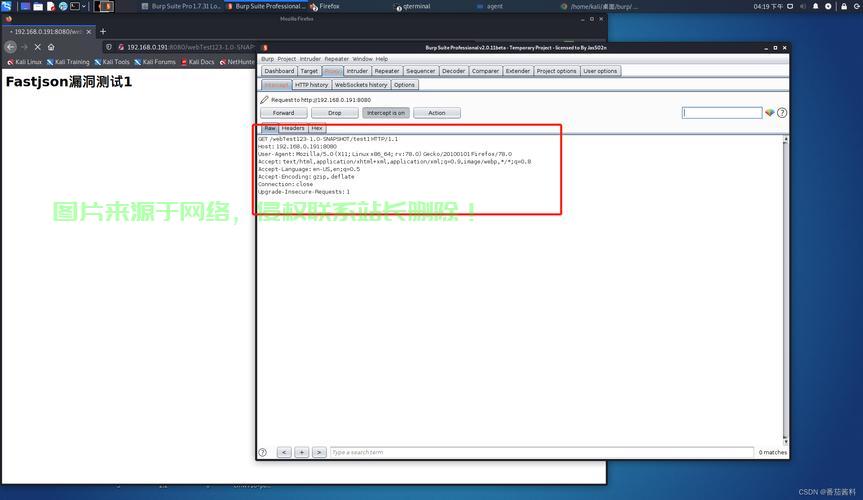Image resolution: width=863 pixels, height=500 pixels.
Task: Switch to the User options tab
Action: click(600, 71)
